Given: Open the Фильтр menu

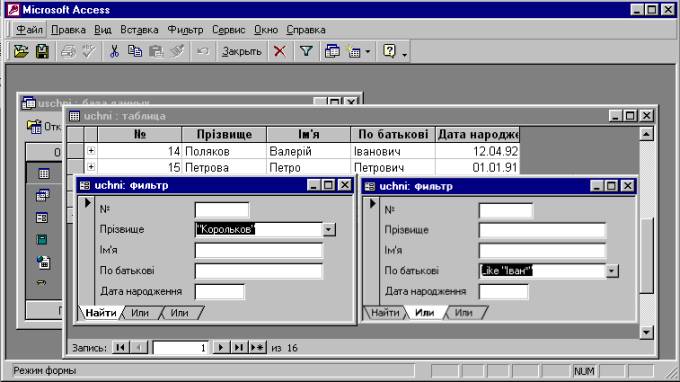Looking at the screenshot, I should (185, 30).
